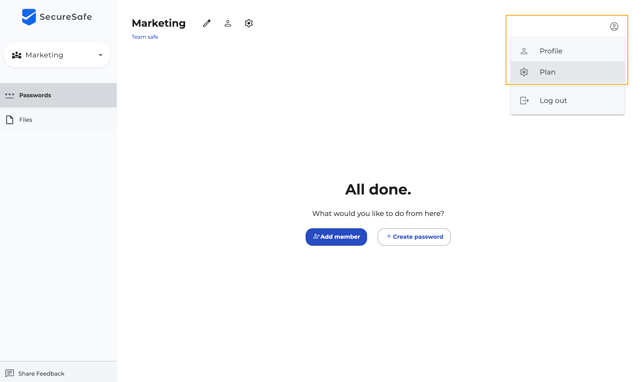Open the Passwords sidebar section

[58, 95]
